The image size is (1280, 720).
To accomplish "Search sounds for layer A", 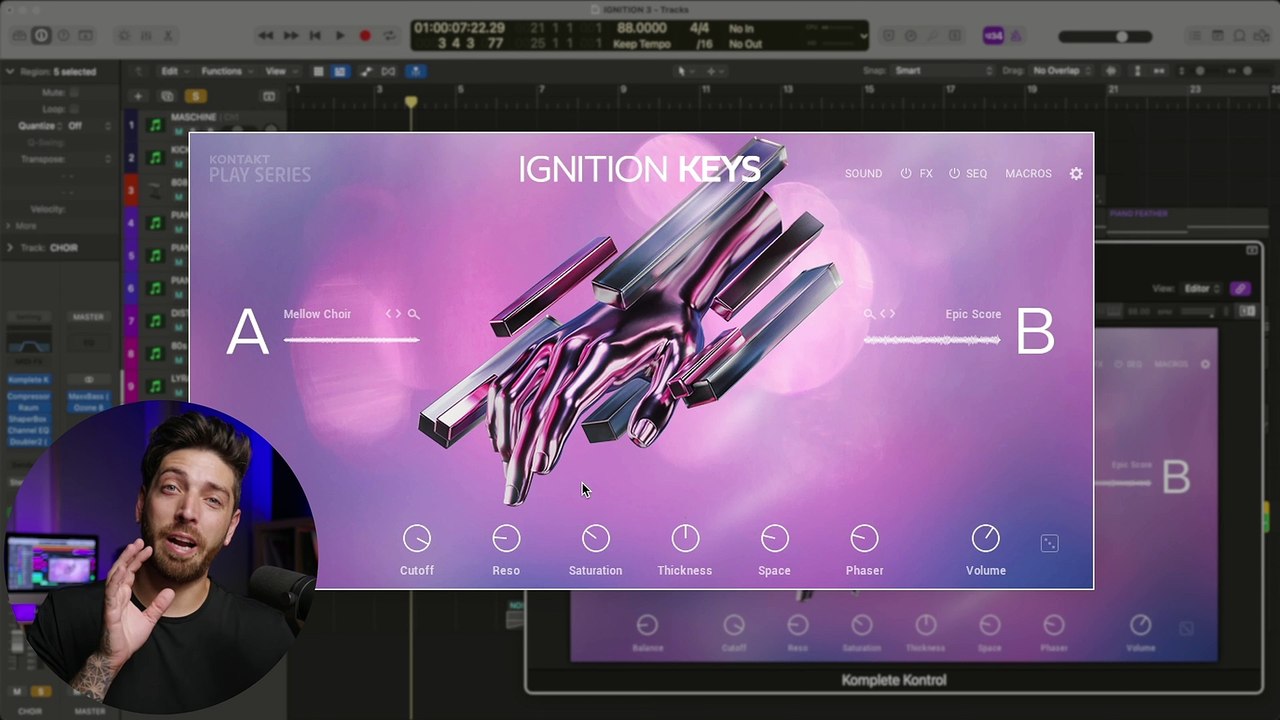I will (414, 314).
